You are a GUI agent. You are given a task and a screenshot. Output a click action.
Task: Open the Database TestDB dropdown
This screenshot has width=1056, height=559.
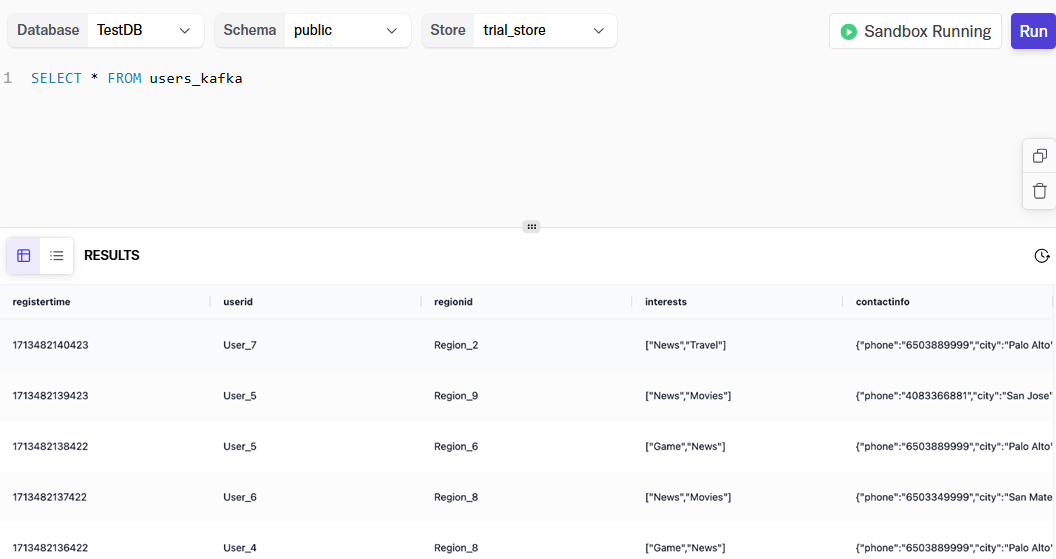pos(145,30)
